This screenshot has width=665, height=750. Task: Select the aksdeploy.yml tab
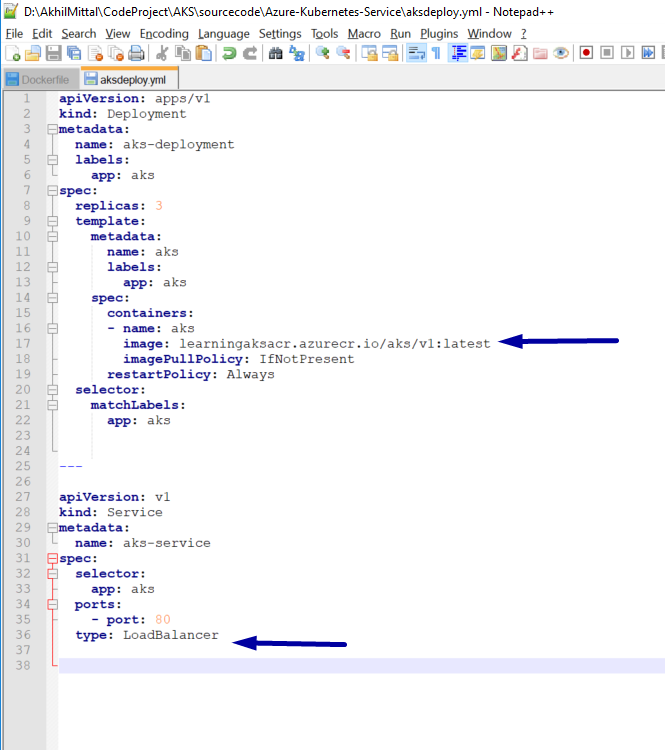tap(129, 79)
